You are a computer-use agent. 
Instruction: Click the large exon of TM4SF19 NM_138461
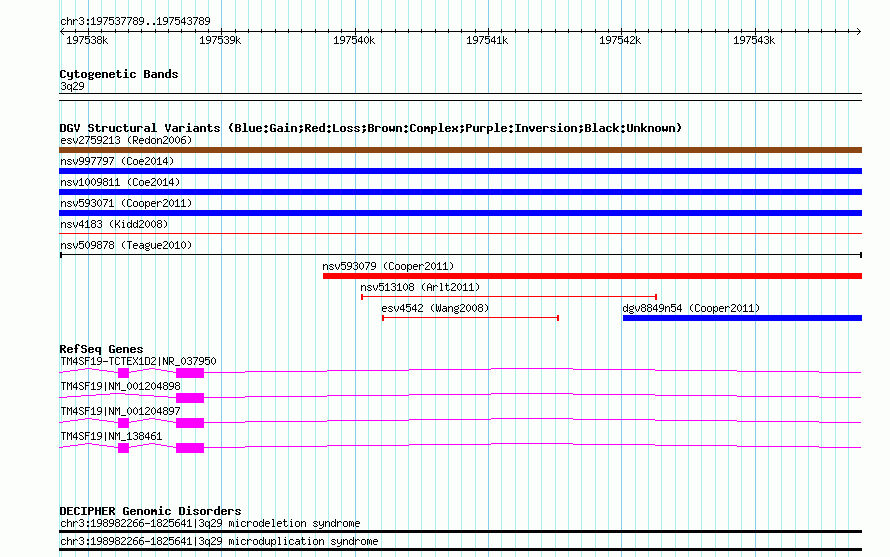pyautogui.click(x=190, y=448)
